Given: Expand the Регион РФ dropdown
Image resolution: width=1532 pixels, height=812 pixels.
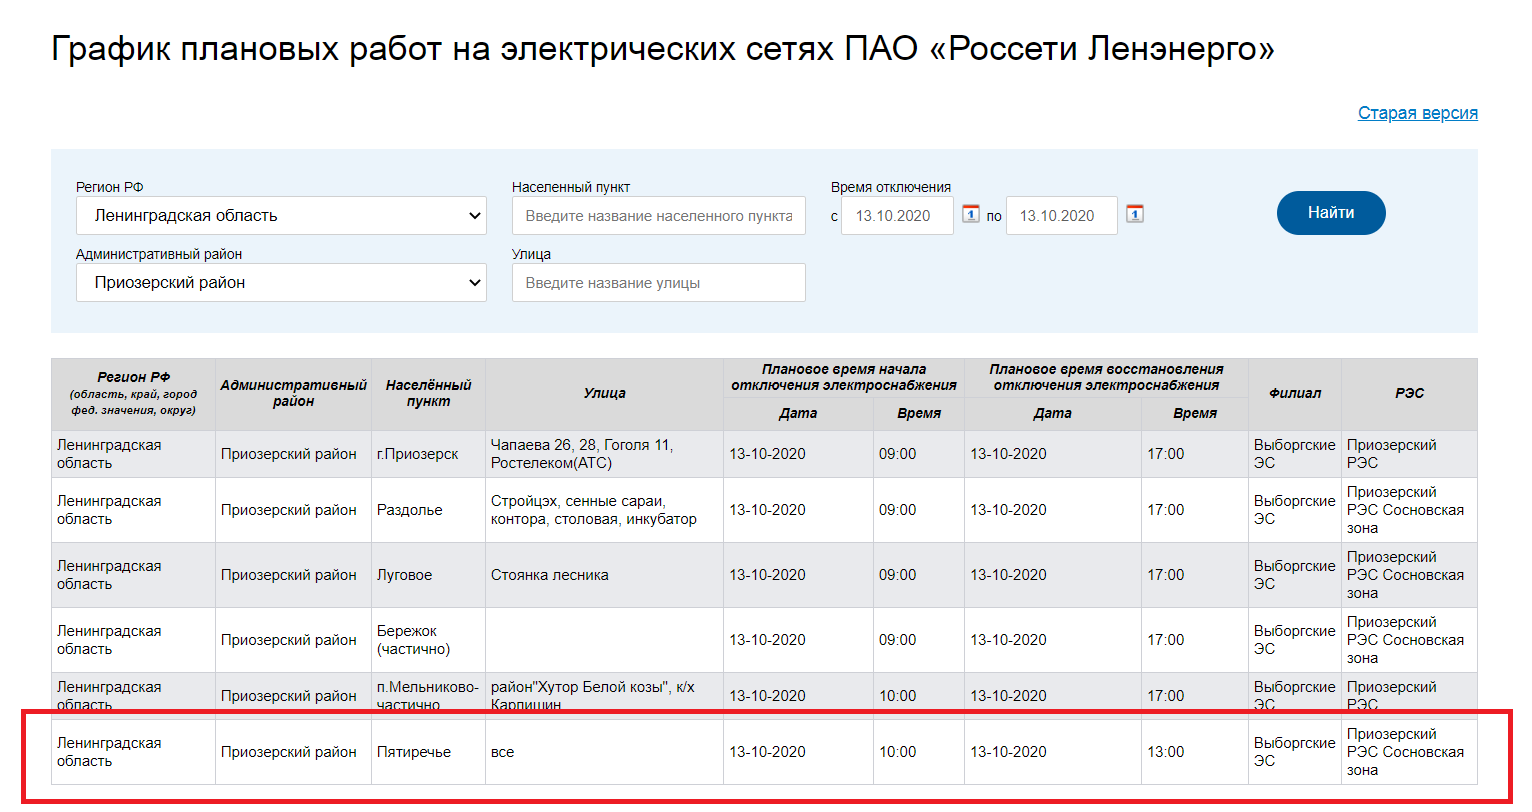Looking at the screenshot, I should click(281, 216).
